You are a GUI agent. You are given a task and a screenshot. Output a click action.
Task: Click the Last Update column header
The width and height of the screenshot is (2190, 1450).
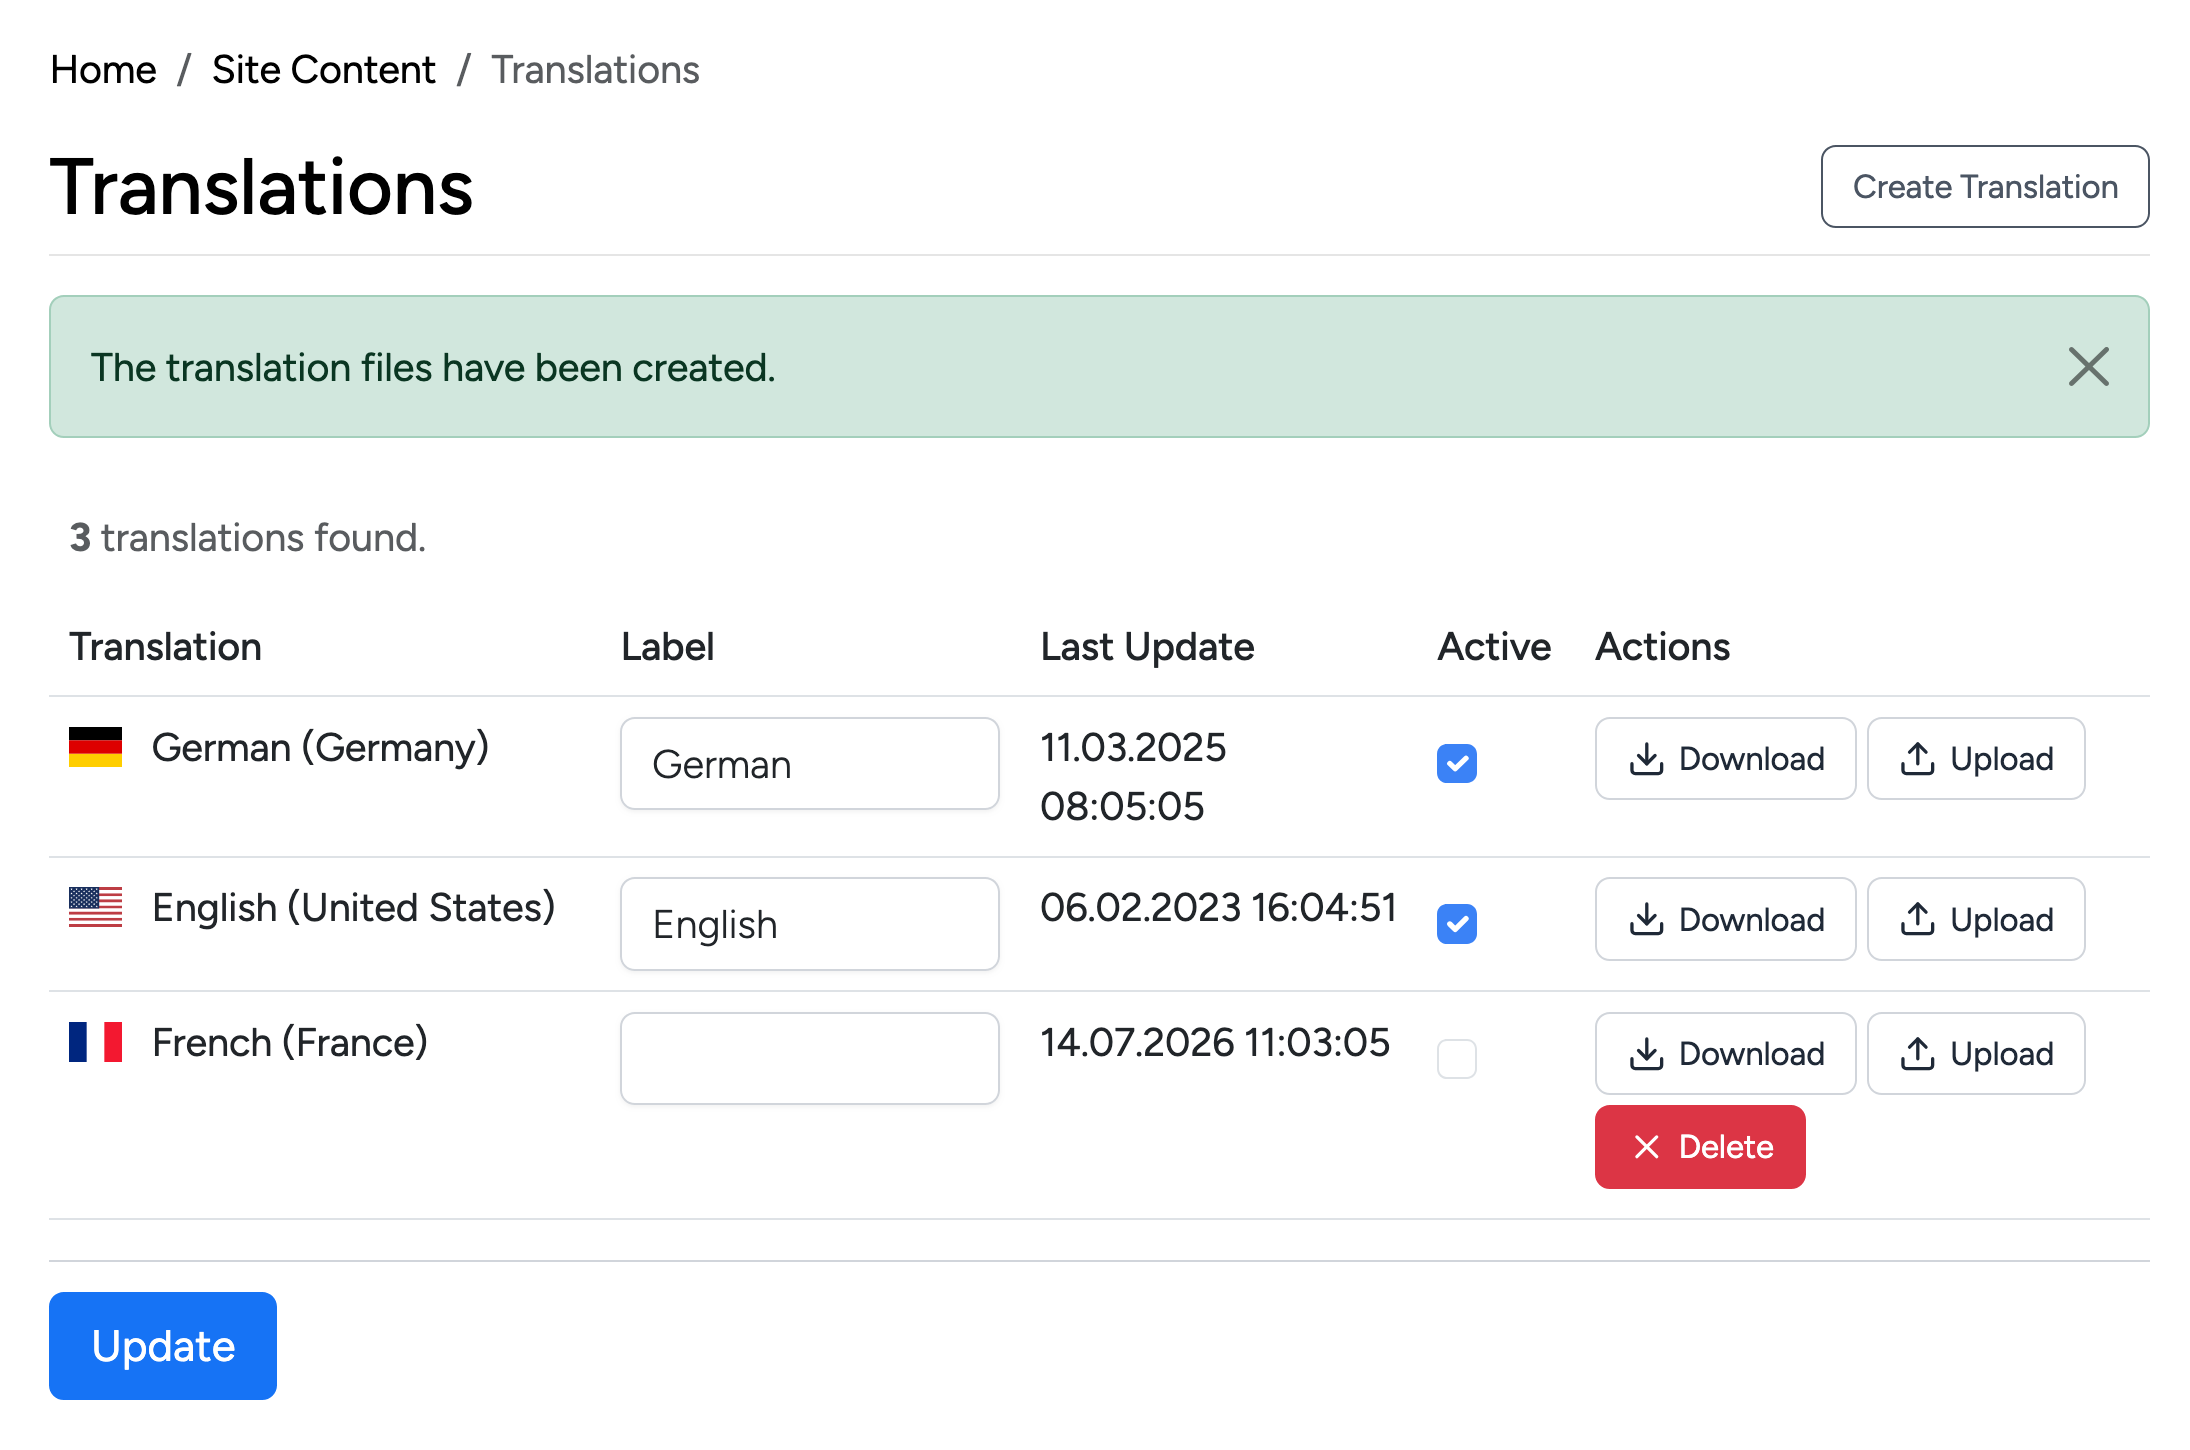[x=1147, y=647]
